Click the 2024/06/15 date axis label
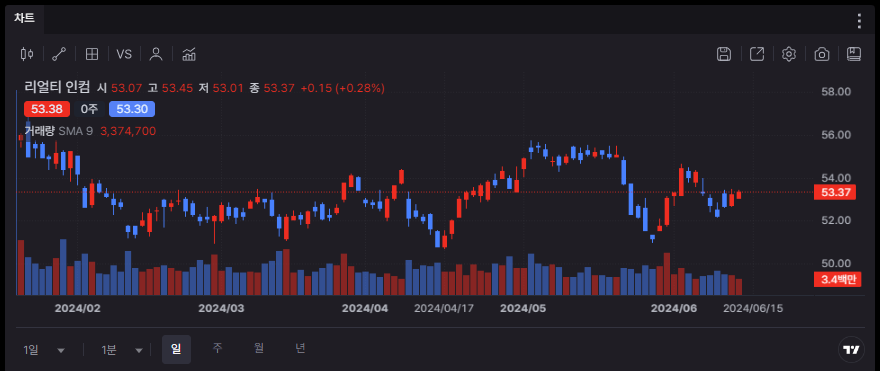This screenshot has width=880, height=371. click(x=753, y=308)
